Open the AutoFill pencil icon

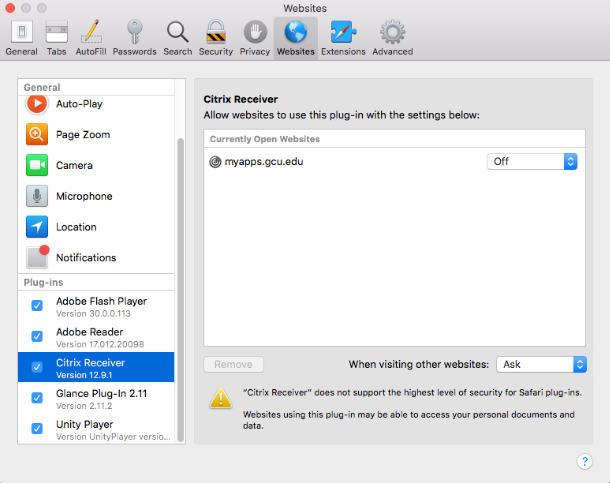coord(91,32)
